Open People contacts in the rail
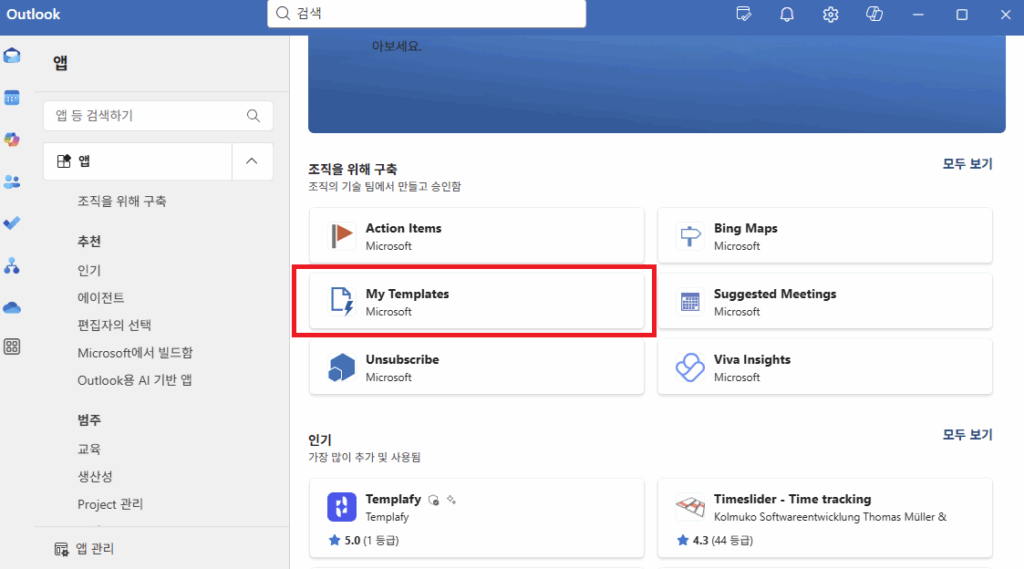This screenshot has width=1024, height=569. [12, 182]
